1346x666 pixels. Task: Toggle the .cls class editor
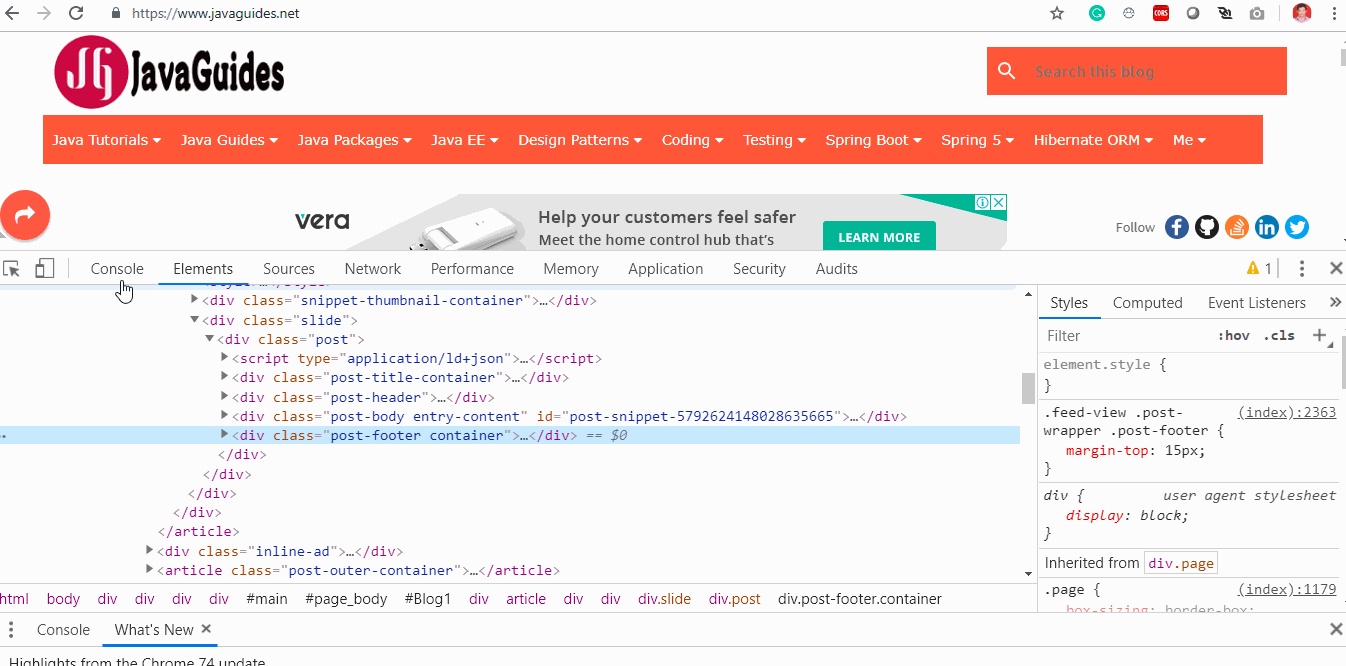[x=1279, y=335]
